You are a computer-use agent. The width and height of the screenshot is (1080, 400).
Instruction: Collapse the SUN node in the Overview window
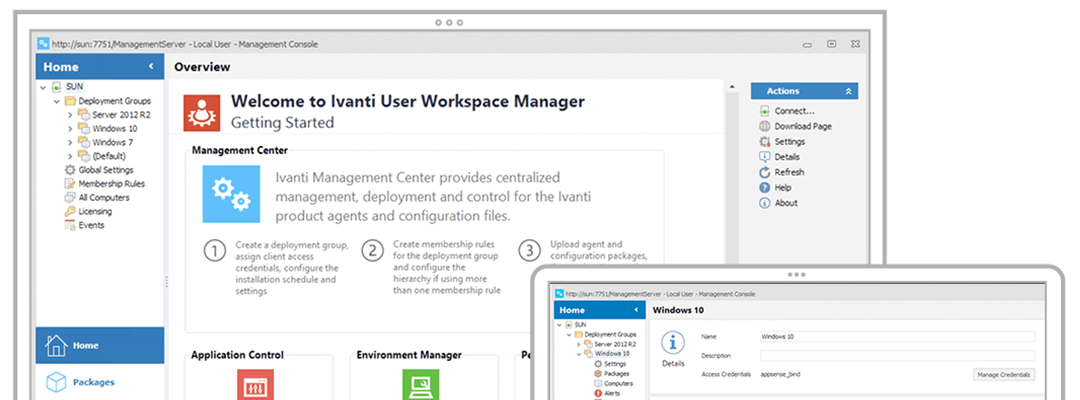pyautogui.click(x=43, y=87)
